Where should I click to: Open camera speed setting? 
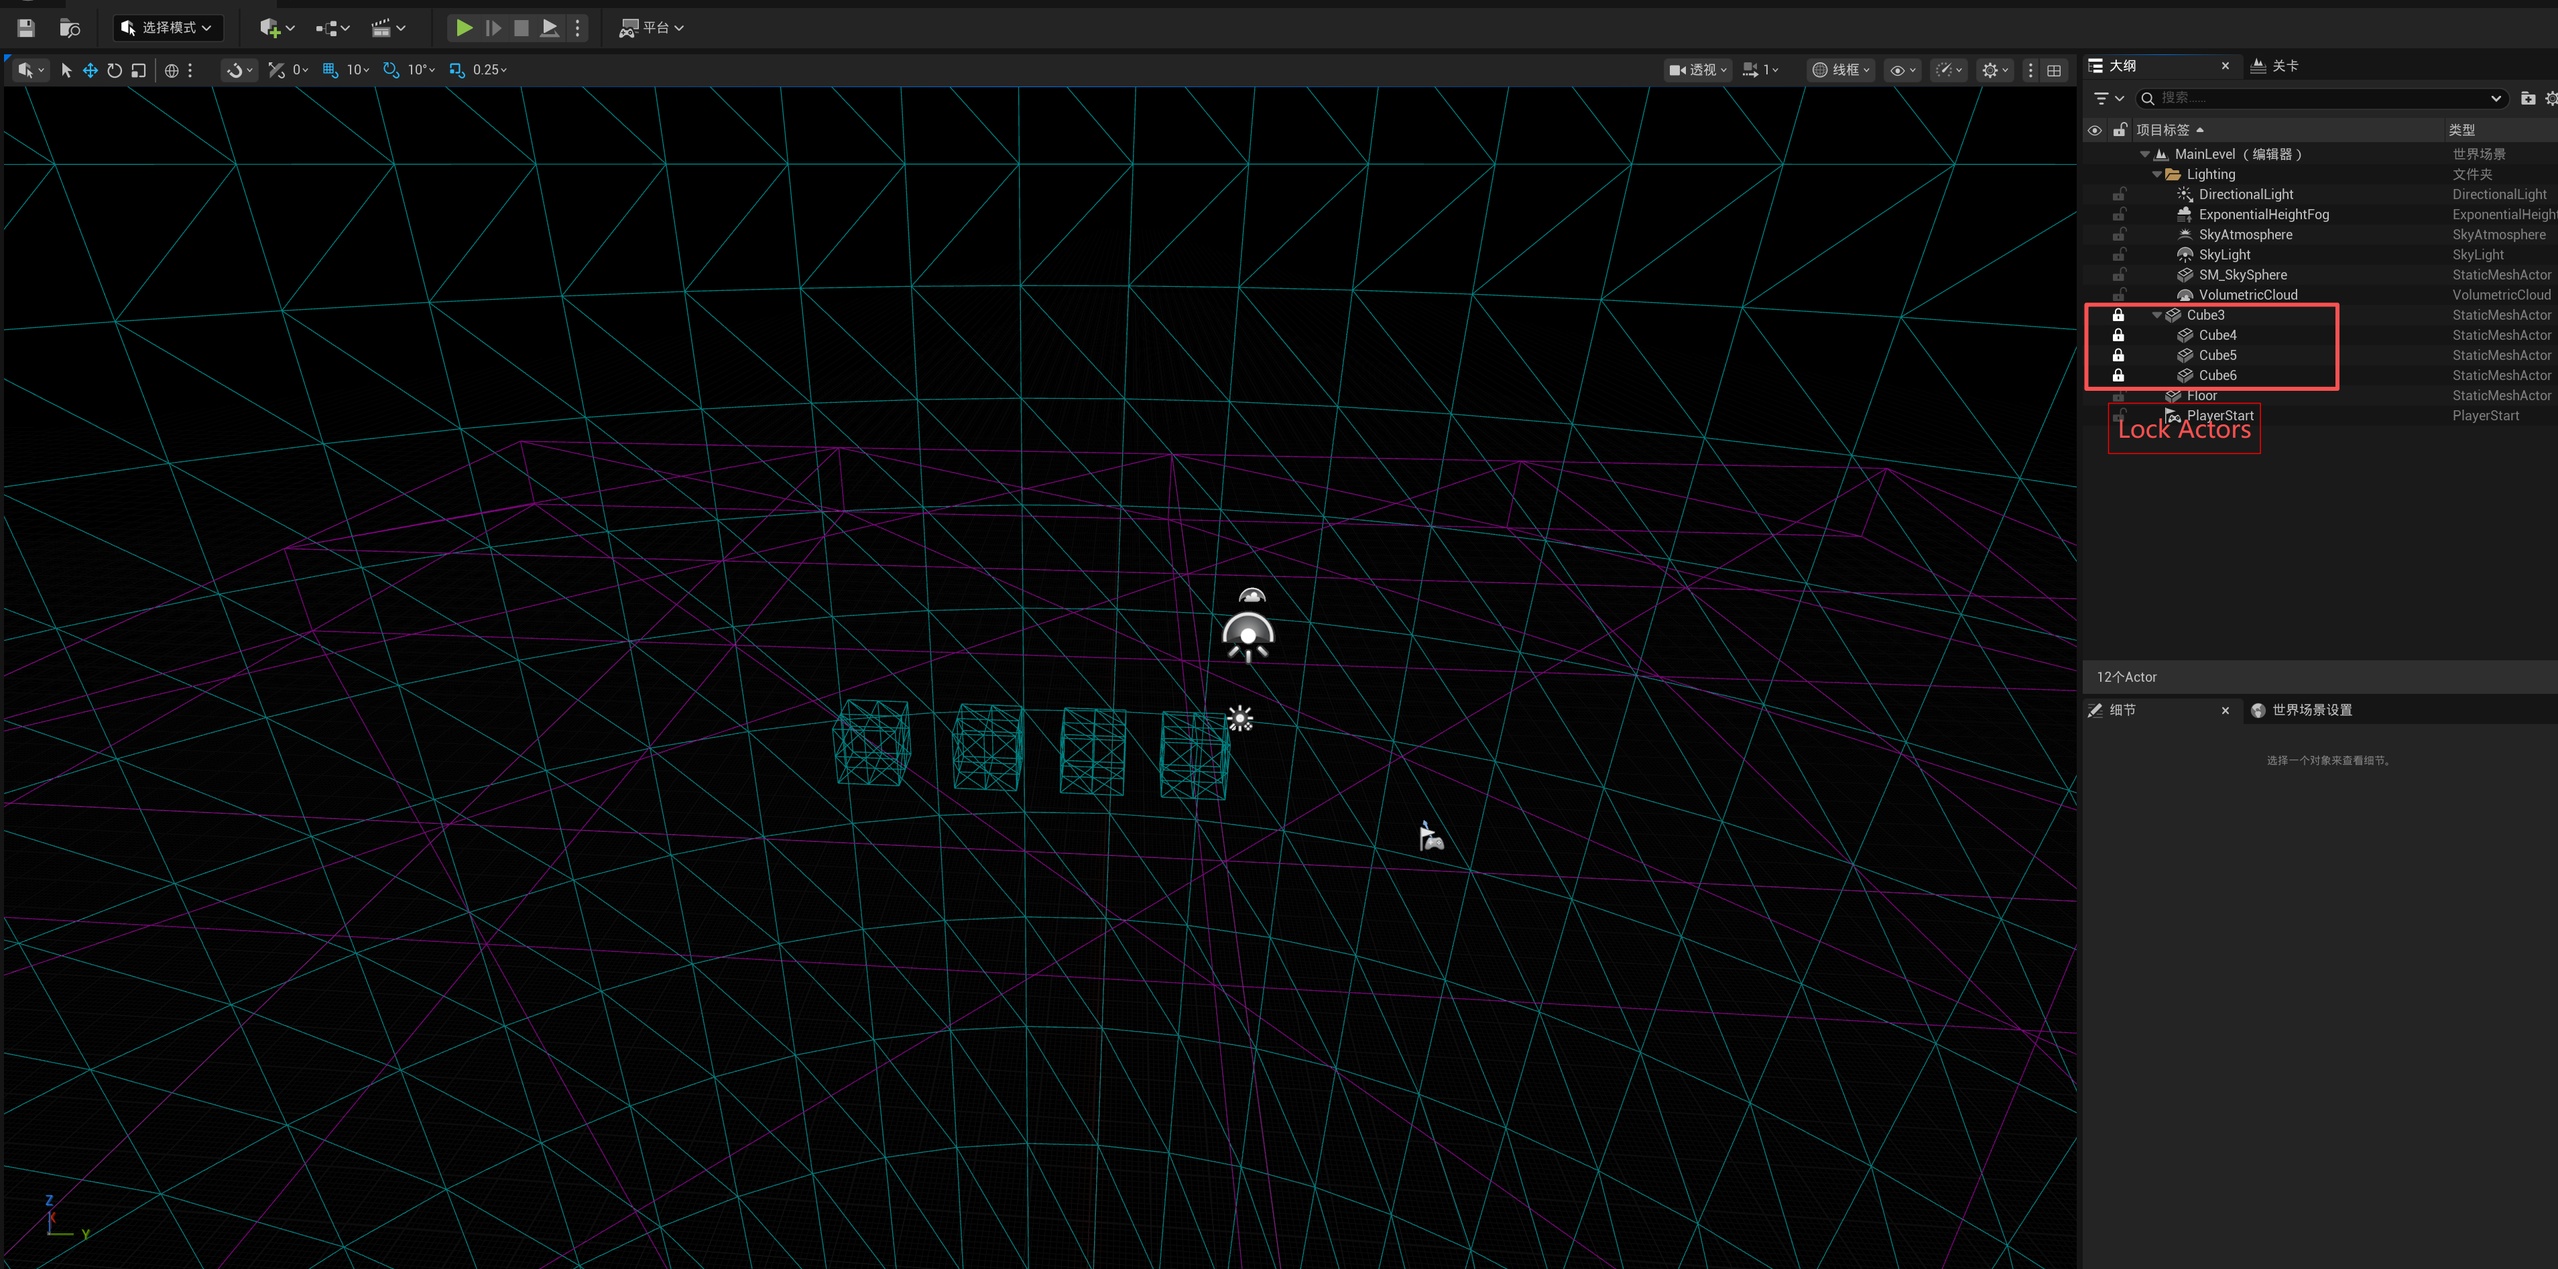click(1760, 70)
